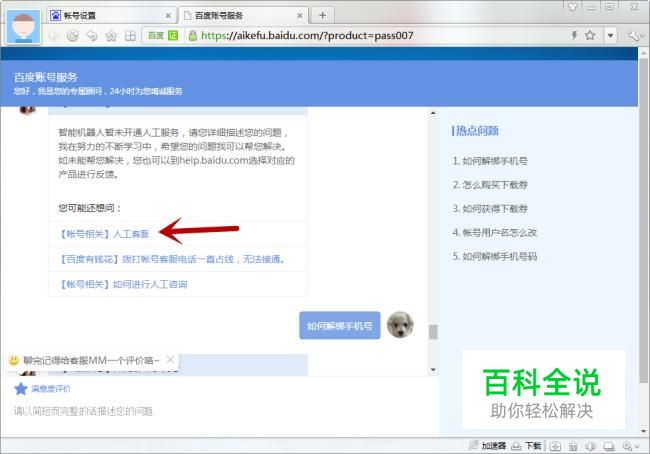Select hot question 4. 帐号用户名怎么改
The image size is (650, 454).
pyautogui.click(x=495, y=233)
